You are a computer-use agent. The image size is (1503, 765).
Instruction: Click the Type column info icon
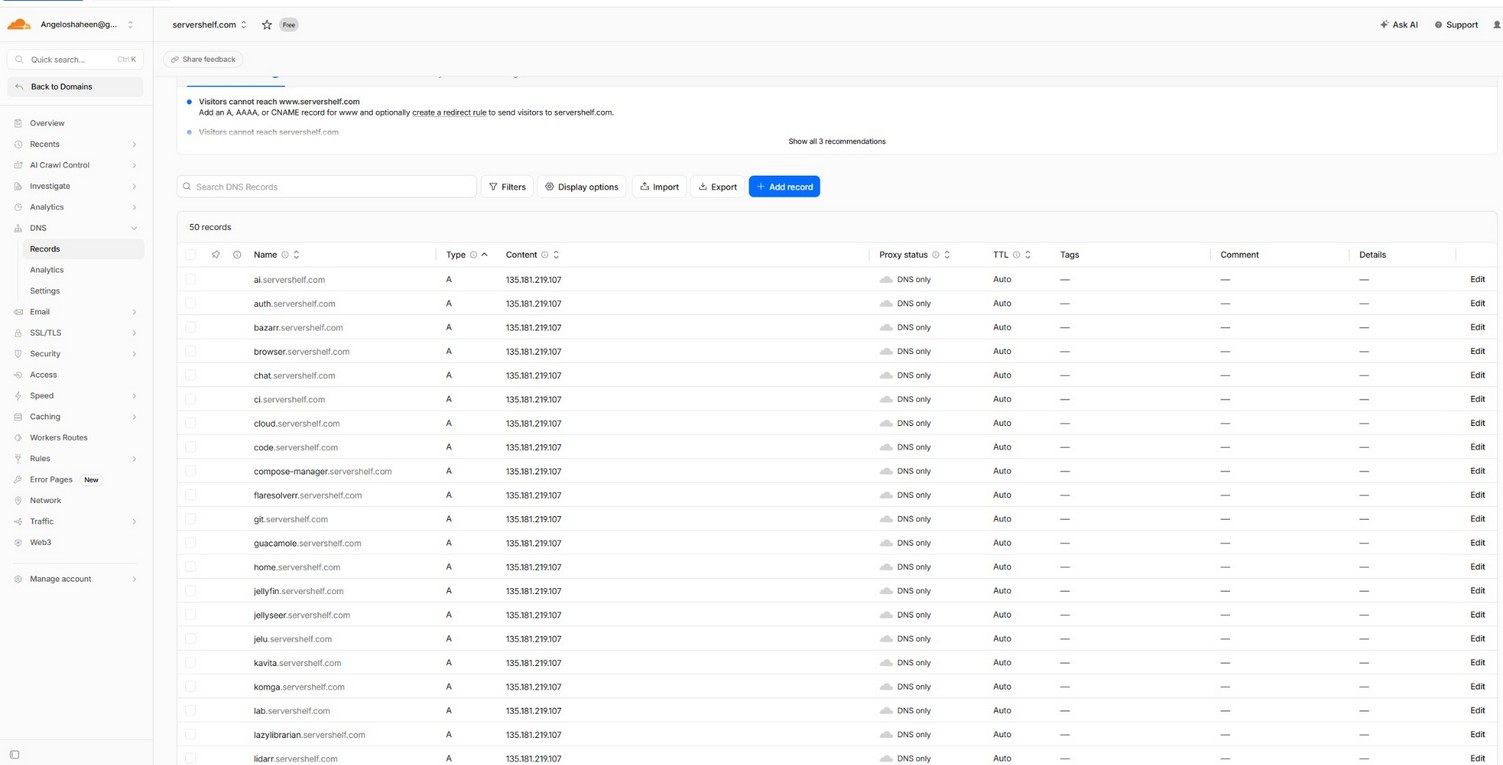(473, 255)
